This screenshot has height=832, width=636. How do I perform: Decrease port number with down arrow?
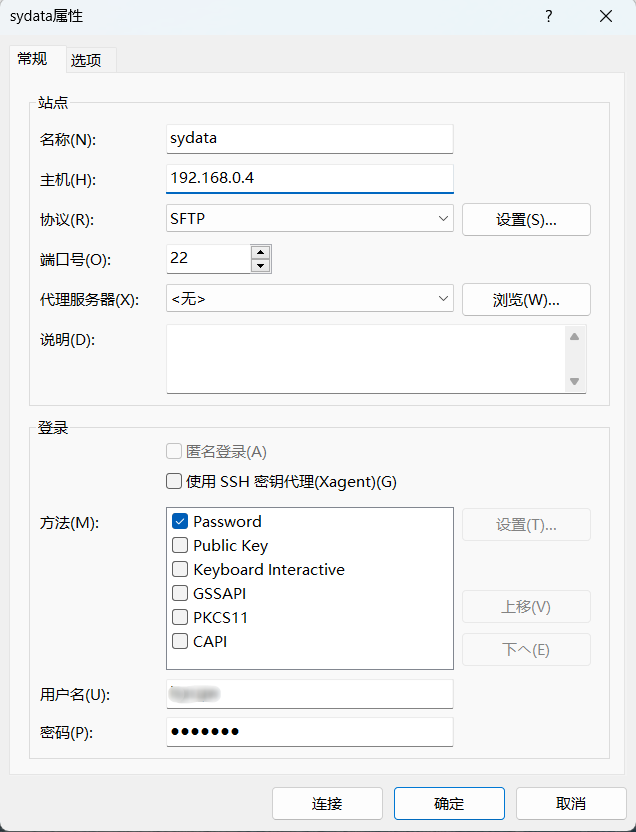(x=260, y=266)
